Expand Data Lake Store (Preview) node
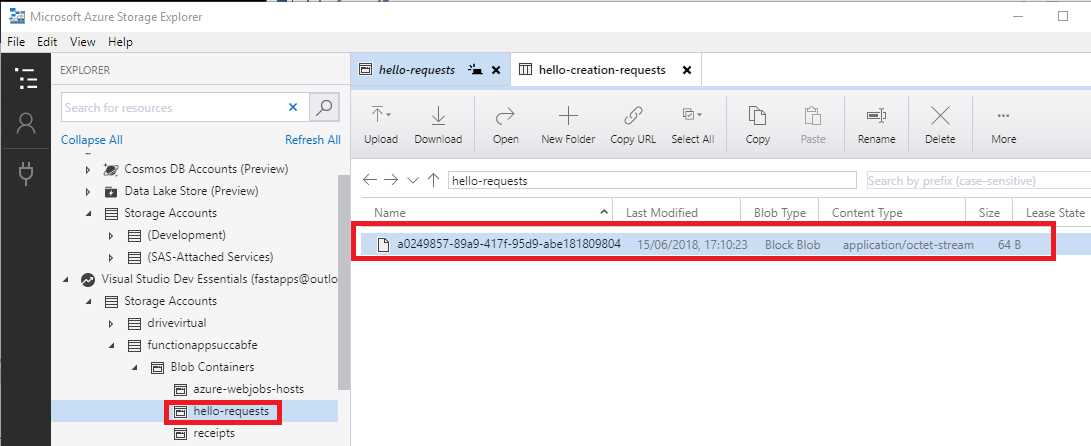1091x446 pixels. click(x=88, y=191)
